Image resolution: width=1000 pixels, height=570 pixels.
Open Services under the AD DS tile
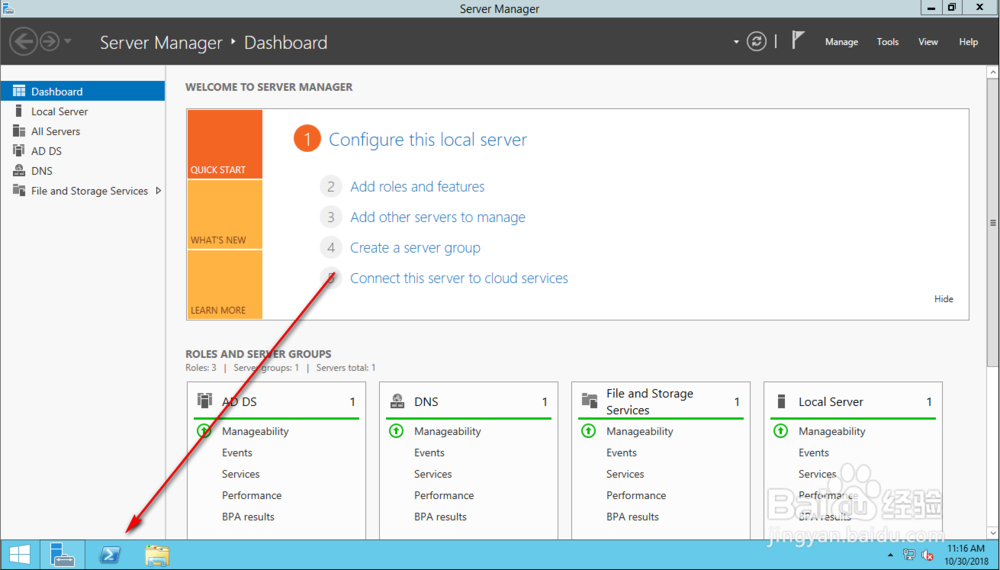pyautogui.click(x=240, y=474)
